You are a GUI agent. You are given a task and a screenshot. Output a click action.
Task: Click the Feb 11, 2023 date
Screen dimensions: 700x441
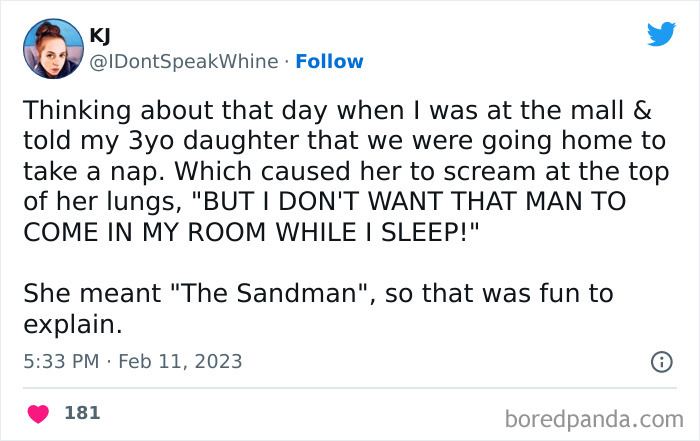pos(181,361)
